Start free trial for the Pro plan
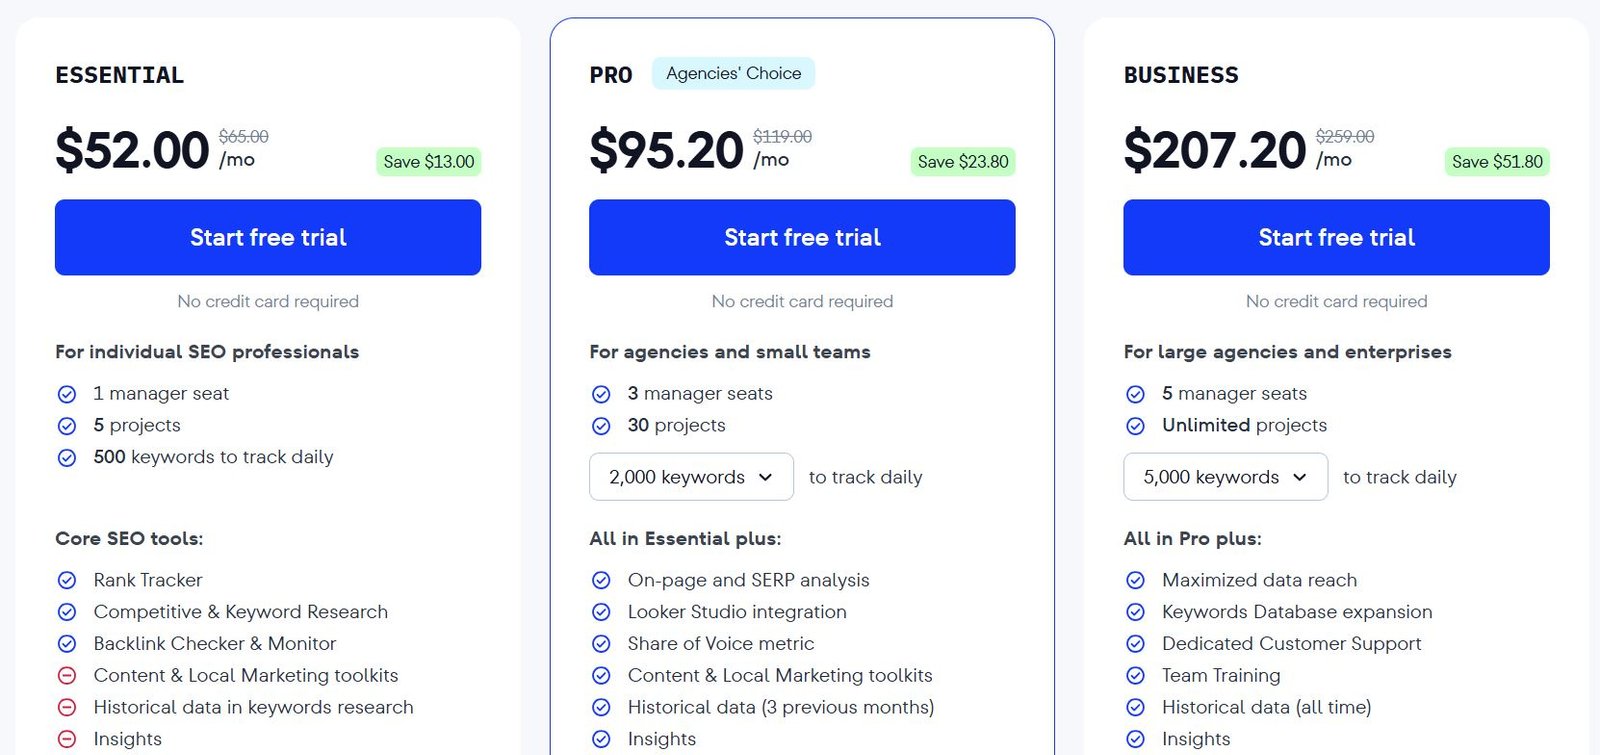The width and height of the screenshot is (1600, 755). click(x=802, y=237)
